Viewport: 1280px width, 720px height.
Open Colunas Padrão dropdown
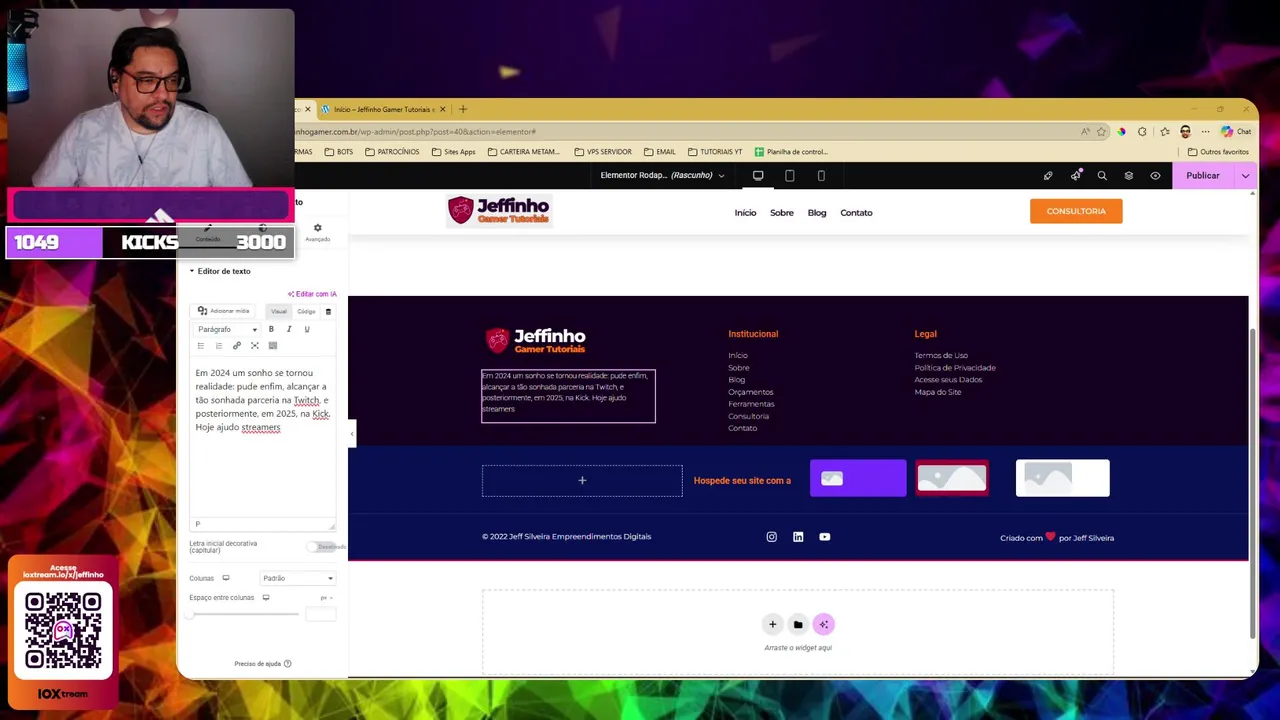coord(297,578)
